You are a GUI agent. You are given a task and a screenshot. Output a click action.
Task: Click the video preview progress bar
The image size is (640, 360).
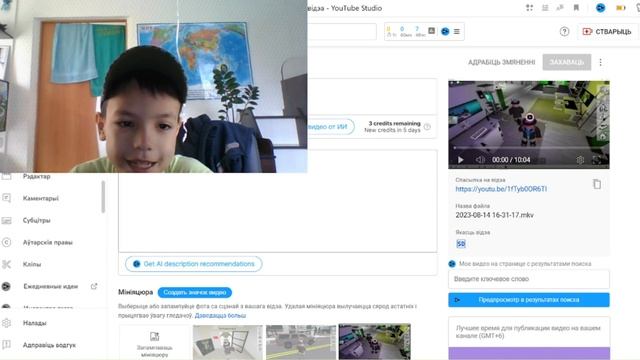[x=529, y=148]
